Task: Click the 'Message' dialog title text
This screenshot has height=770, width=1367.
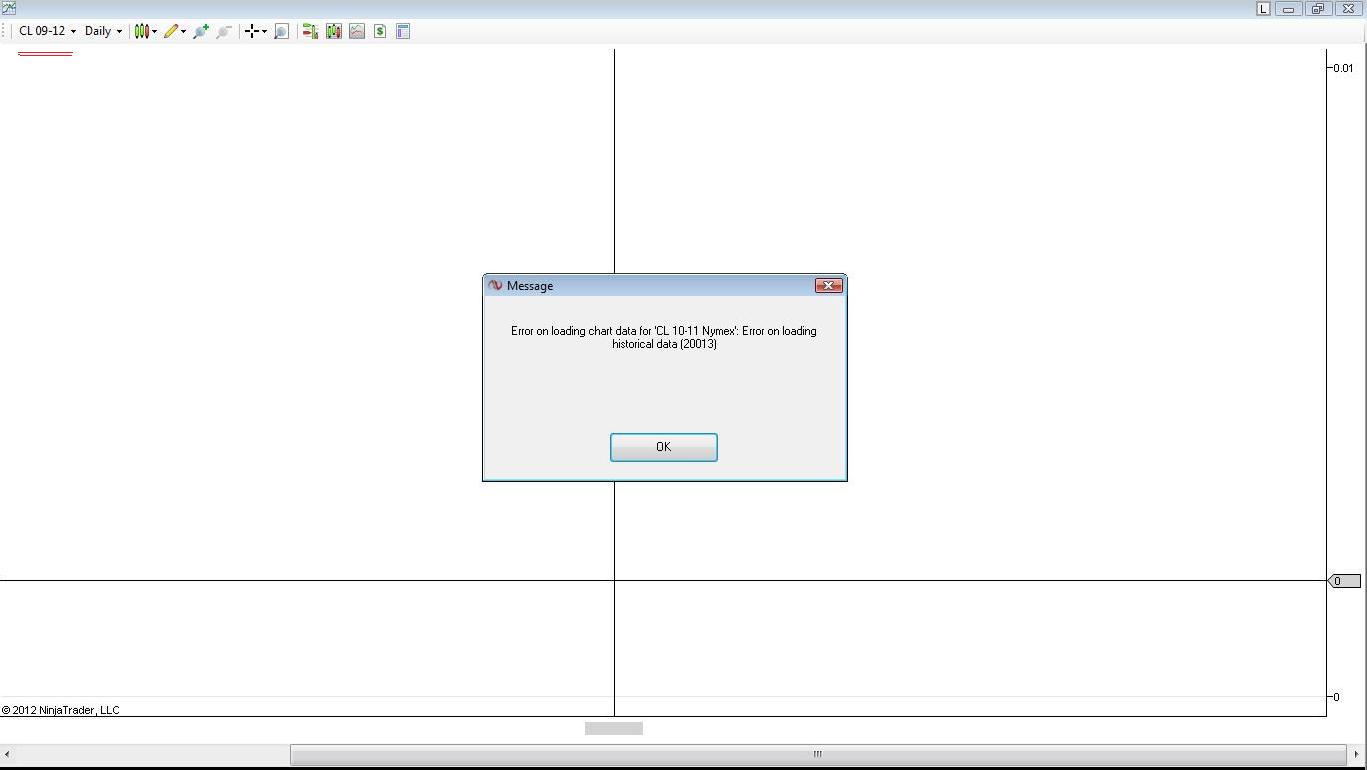Action: pos(530,286)
